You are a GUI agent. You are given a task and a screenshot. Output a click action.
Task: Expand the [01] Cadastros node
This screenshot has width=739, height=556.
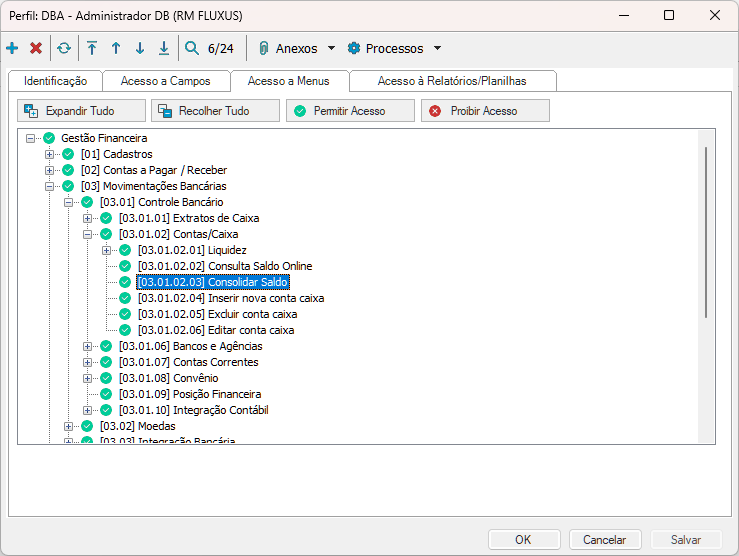(x=49, y=154)
